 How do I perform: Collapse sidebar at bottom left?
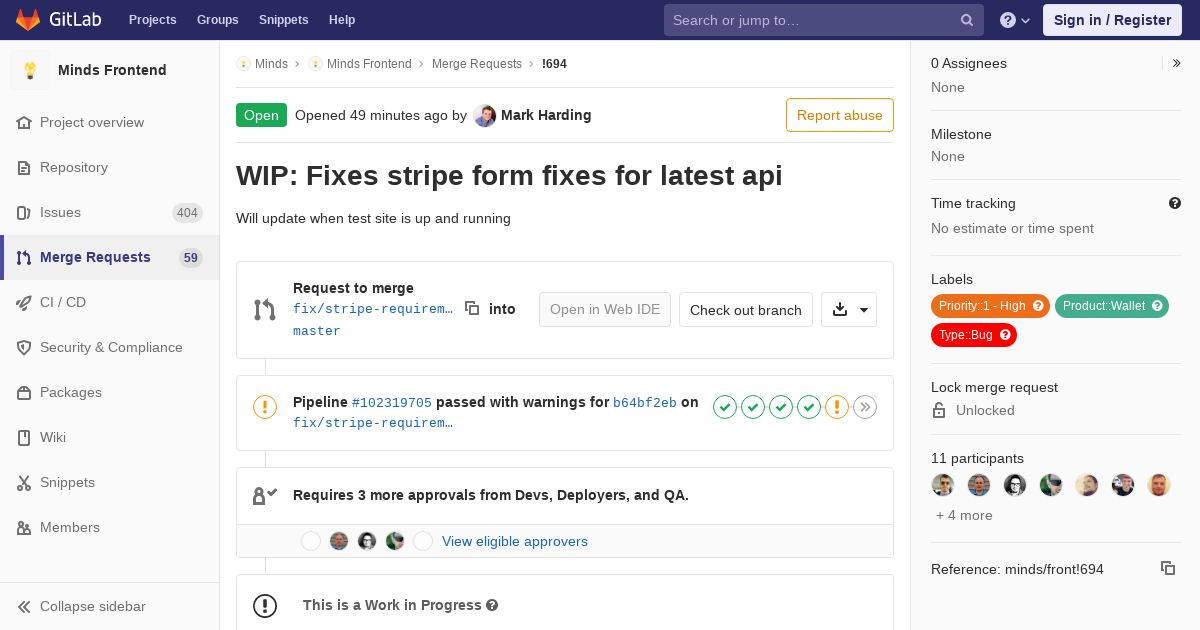click(110, 606)
